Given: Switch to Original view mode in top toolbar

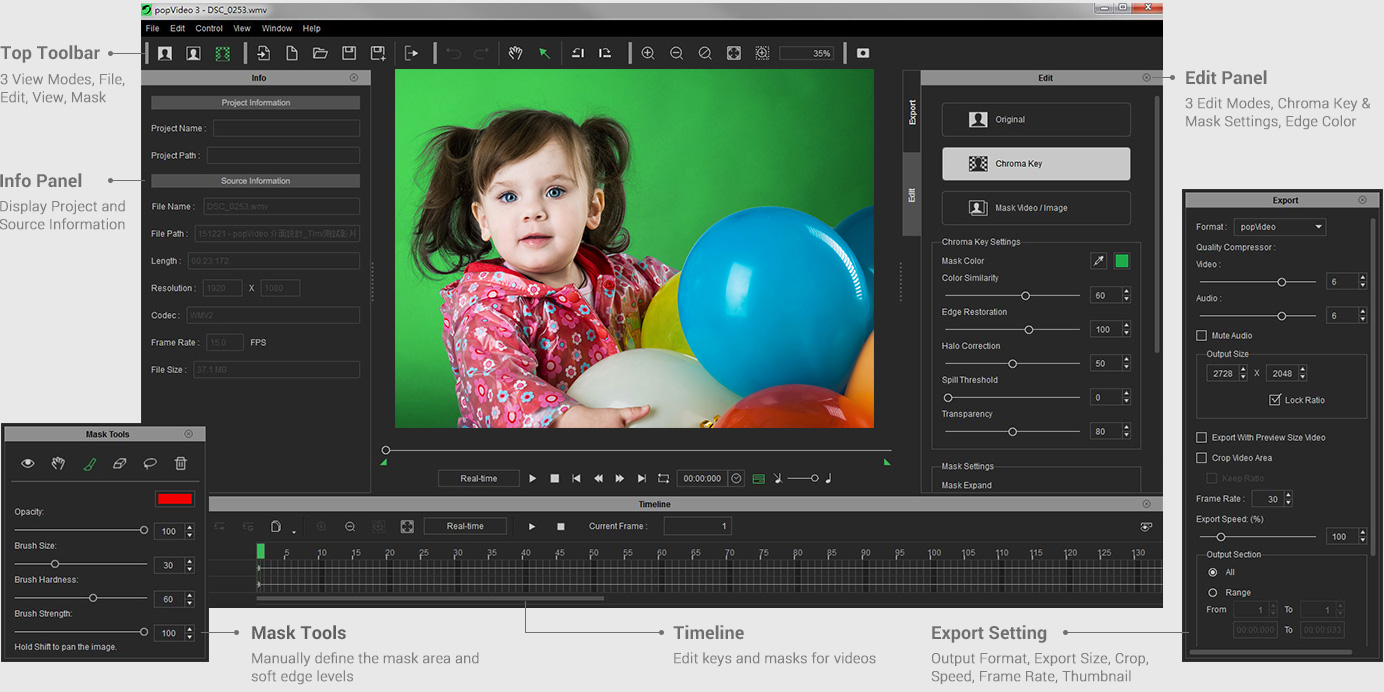Looking at the screenshot, I should click(165, 53).
